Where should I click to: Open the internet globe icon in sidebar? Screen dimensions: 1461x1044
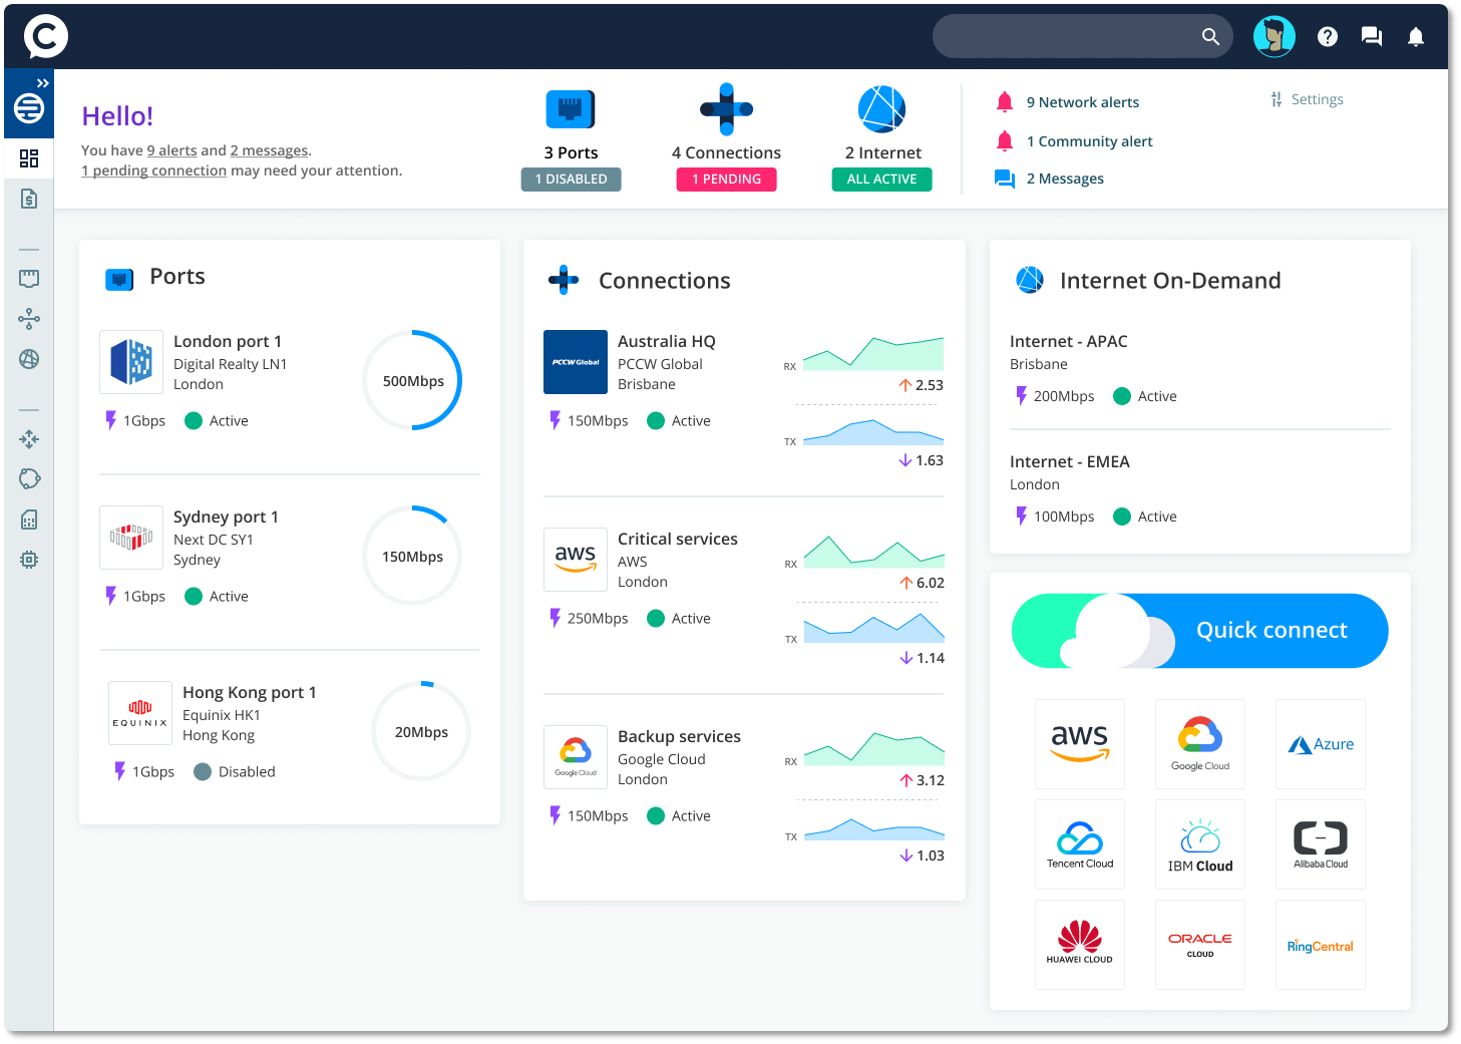(x=29, y=358)
